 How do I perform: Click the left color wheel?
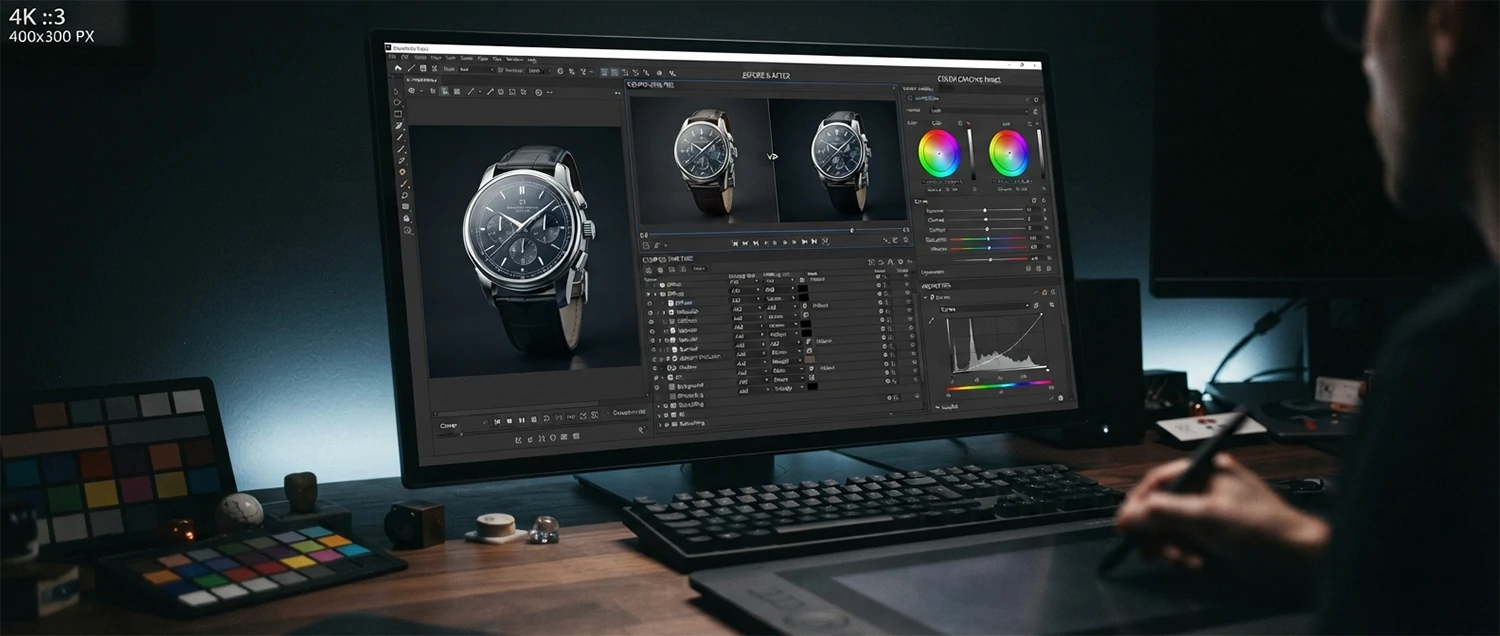click(939, 153)
